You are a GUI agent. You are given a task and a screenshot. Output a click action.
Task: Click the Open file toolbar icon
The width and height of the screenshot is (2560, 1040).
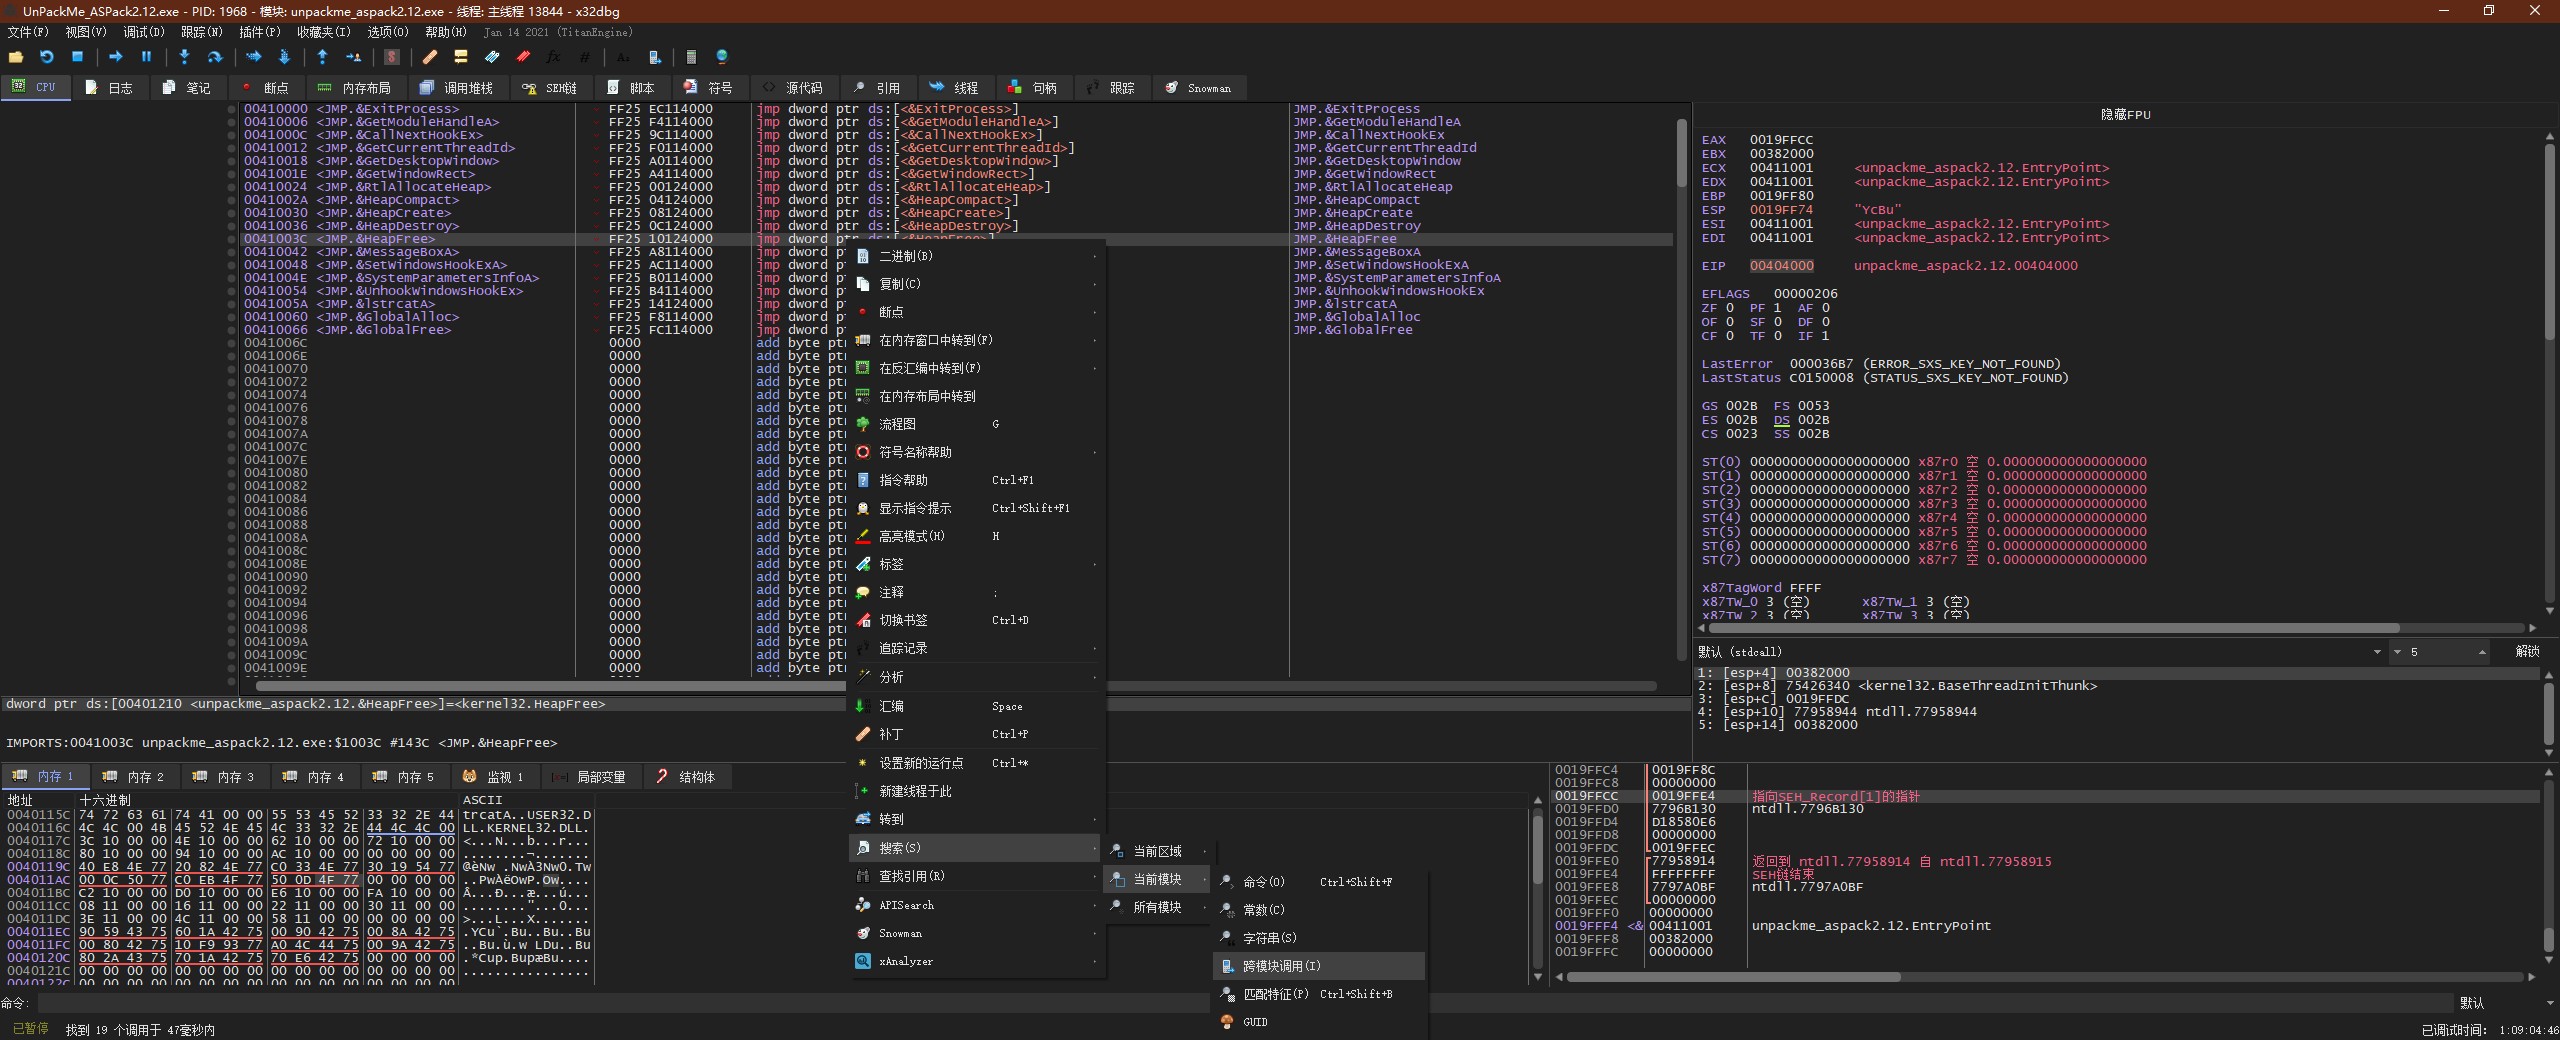pos(16,57)
